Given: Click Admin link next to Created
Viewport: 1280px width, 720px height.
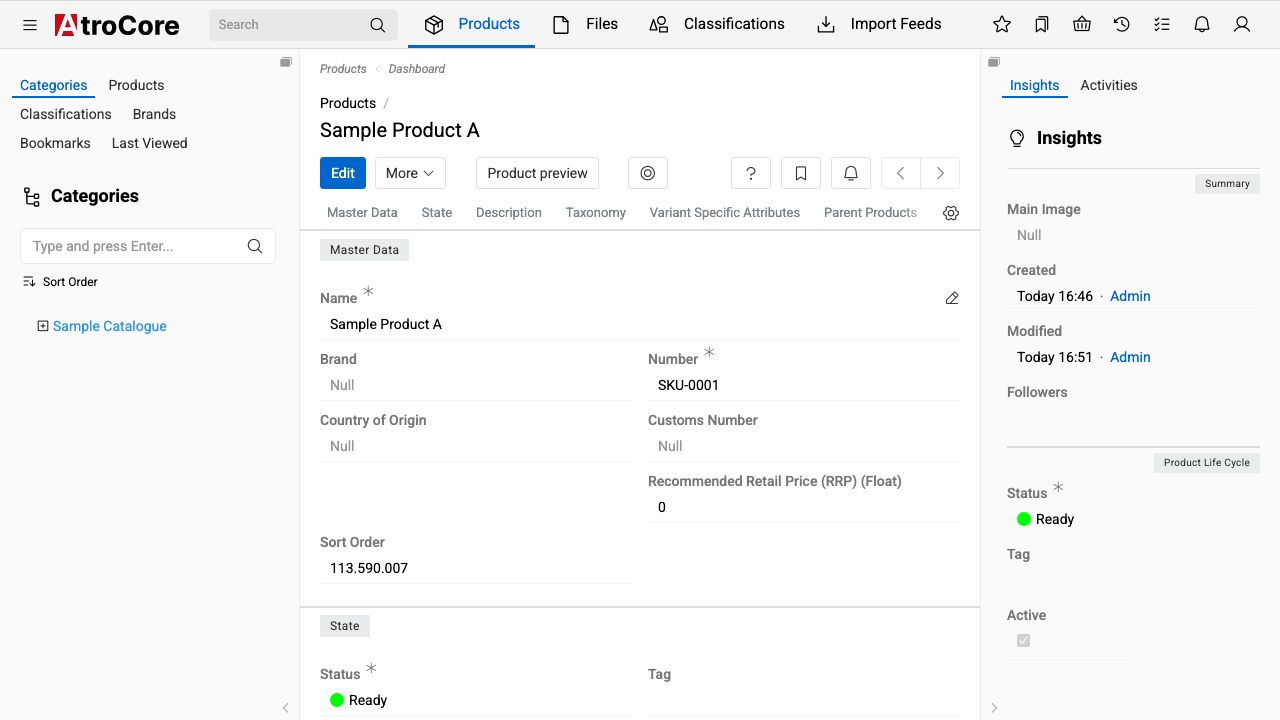Looking at the screenshot, I should click(1130, 296).
